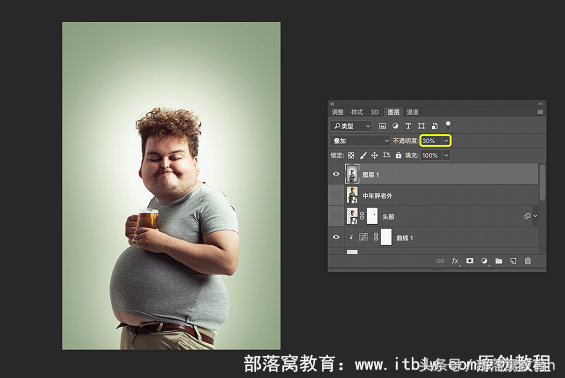Click the 曲线 1 layer name

point(405,238)
